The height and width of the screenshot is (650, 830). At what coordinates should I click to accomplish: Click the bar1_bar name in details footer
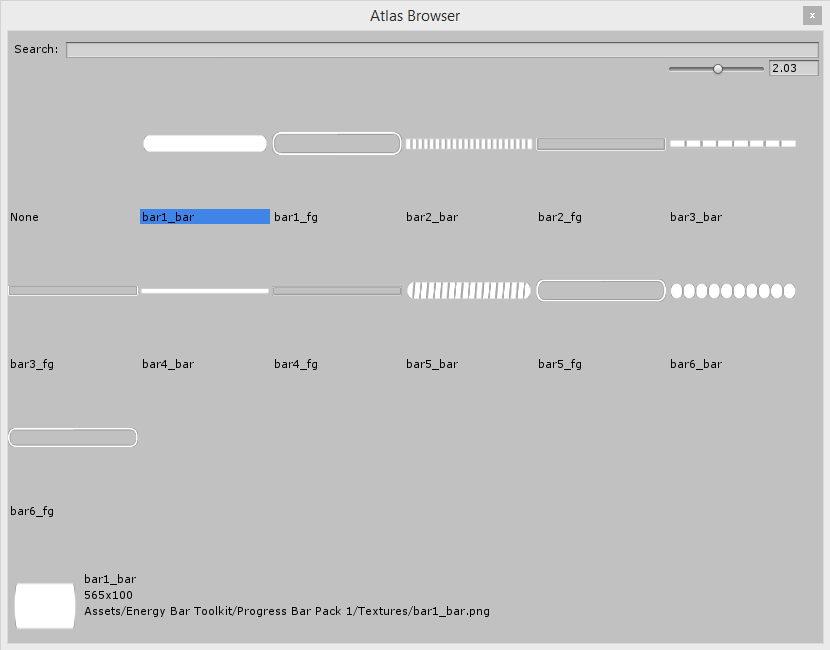(110, 579)
